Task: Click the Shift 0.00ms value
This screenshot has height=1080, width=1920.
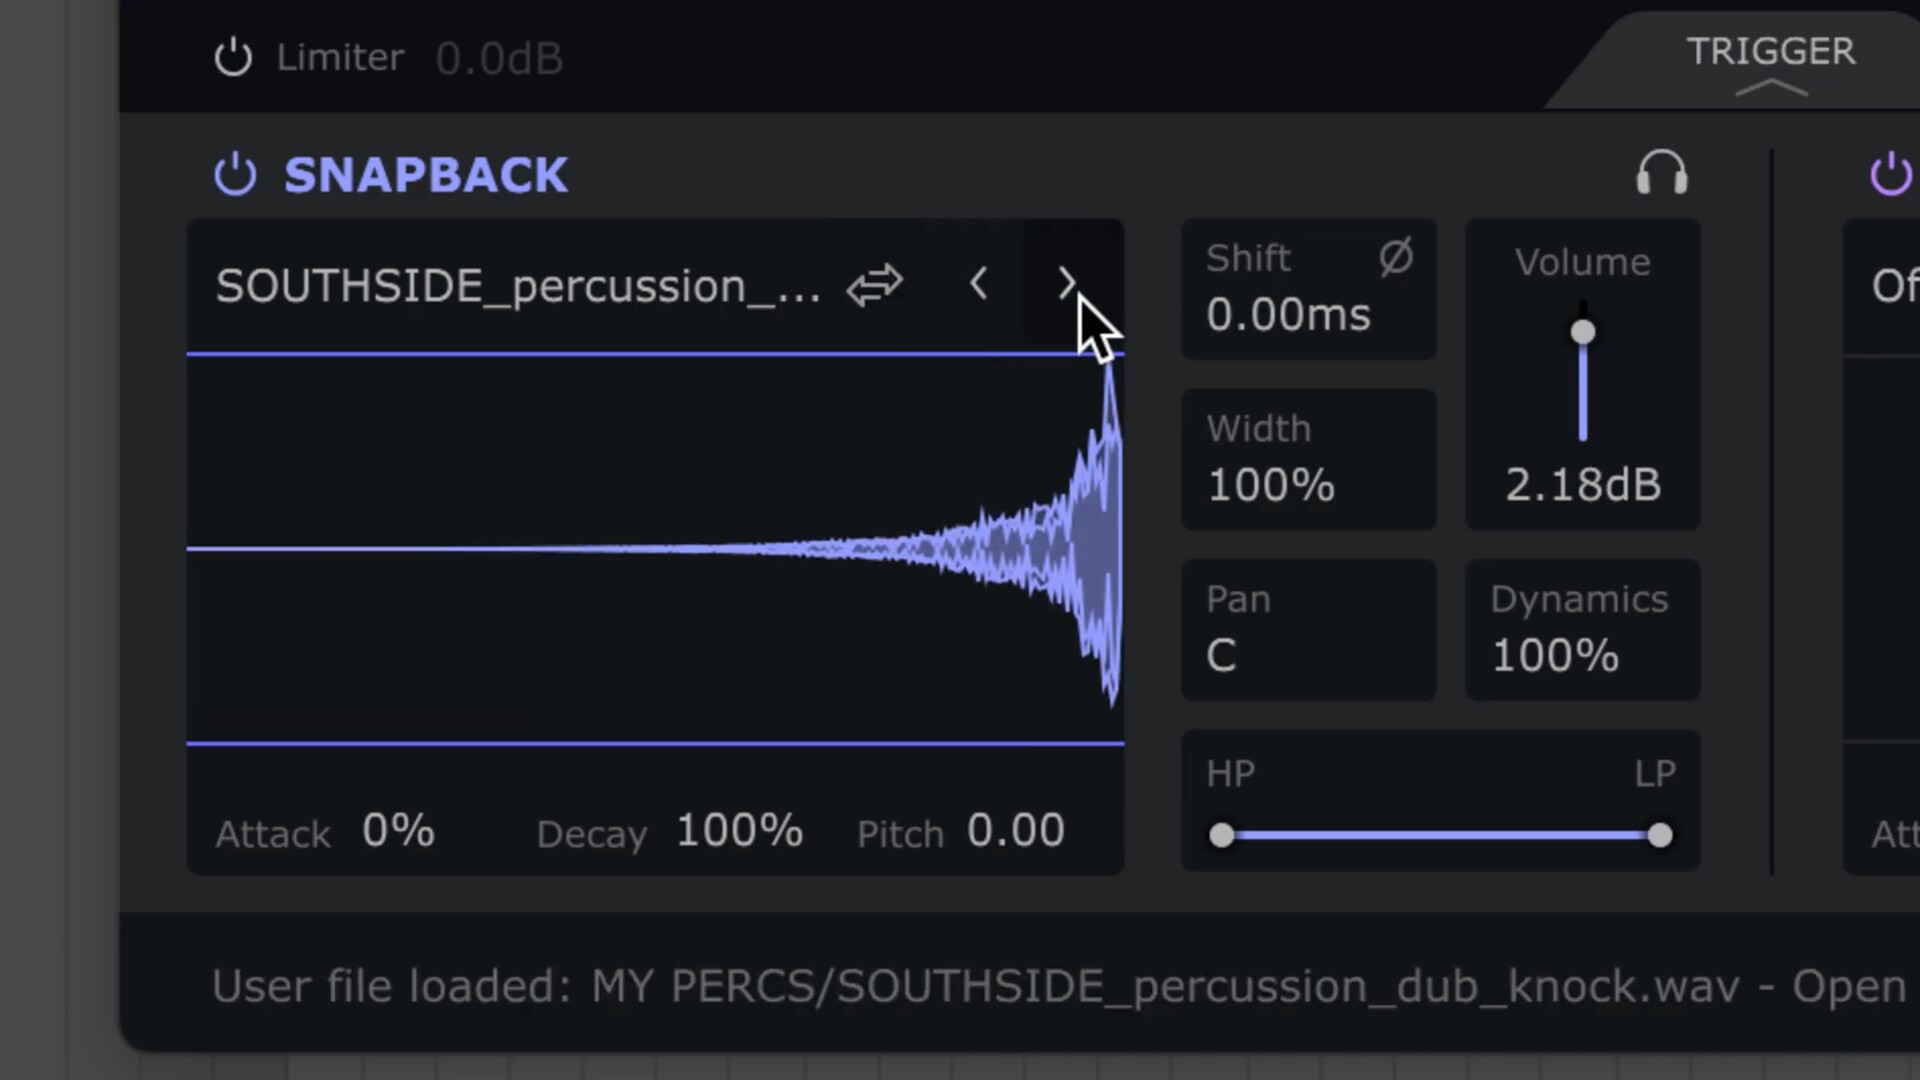Action: [1288, 315]
